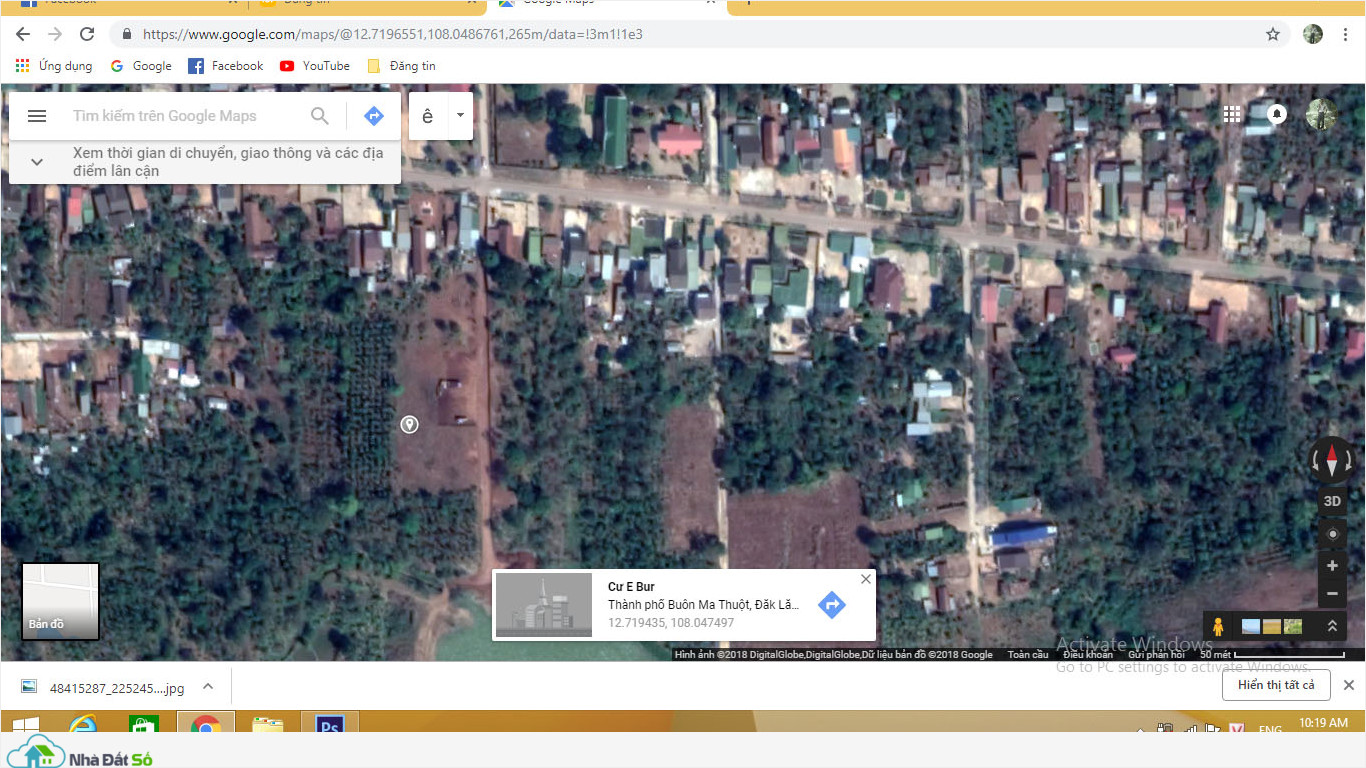The image size is (1366, 768).
Task: Get directions to Cư E Bur
Action: [832, 604]
